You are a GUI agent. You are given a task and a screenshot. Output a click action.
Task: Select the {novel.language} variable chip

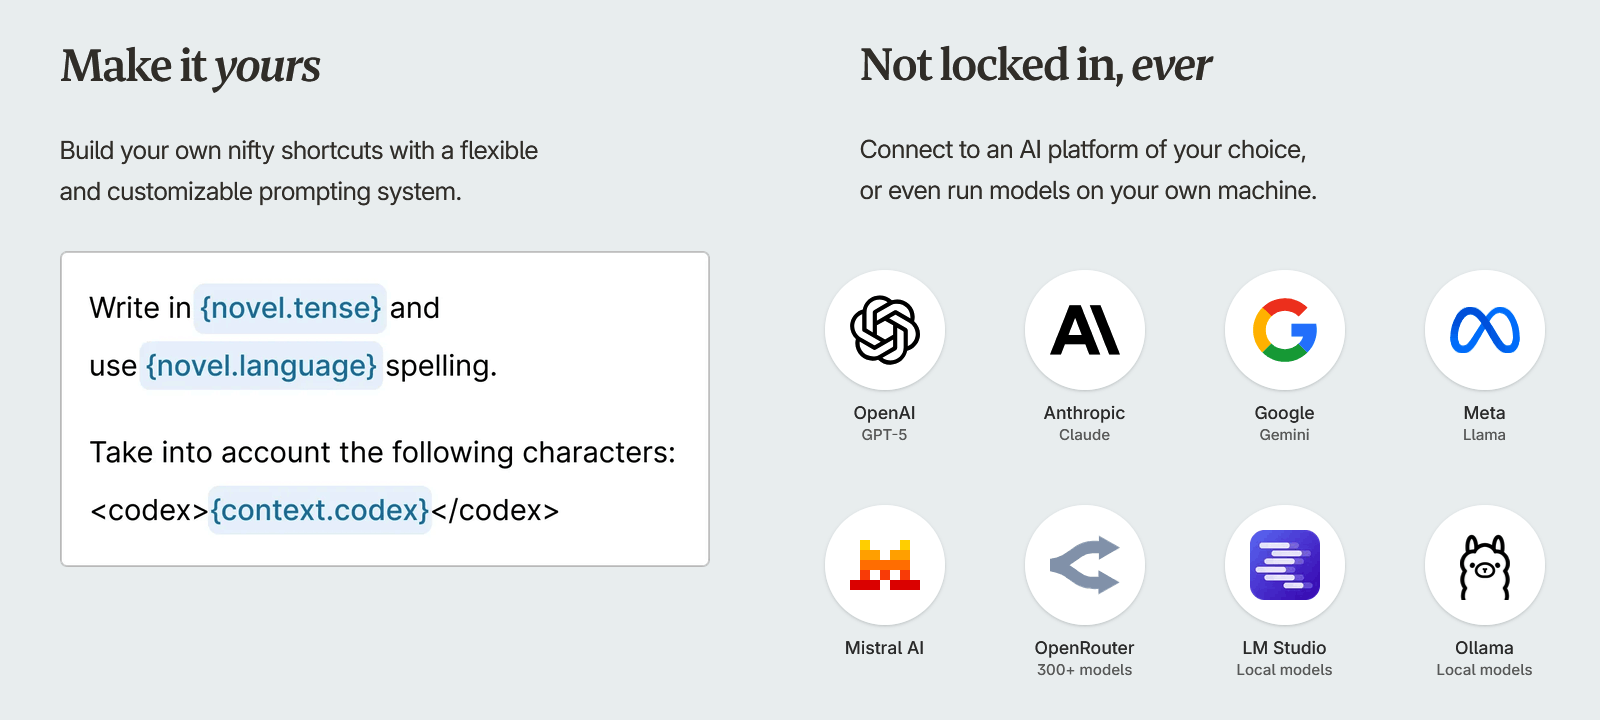[x=261, y=366]
